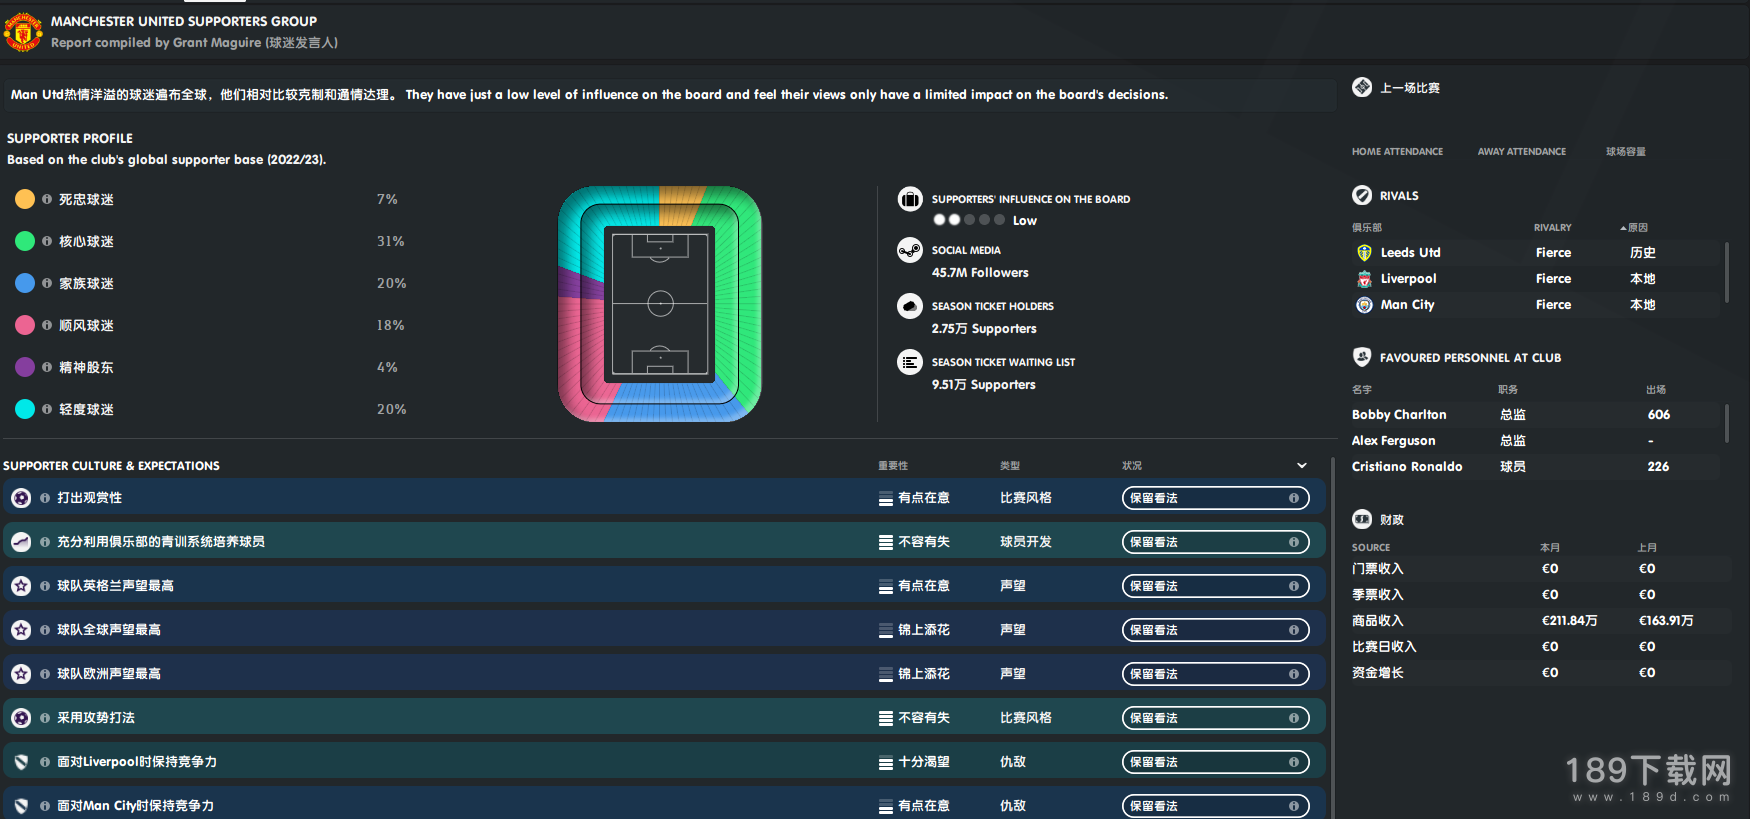Screen dimensions: 1750x819
Task: Open 保留看法 dropdown for 充分利用俱乐部的青训系统培养球员
Action: tap(1215, 542)
